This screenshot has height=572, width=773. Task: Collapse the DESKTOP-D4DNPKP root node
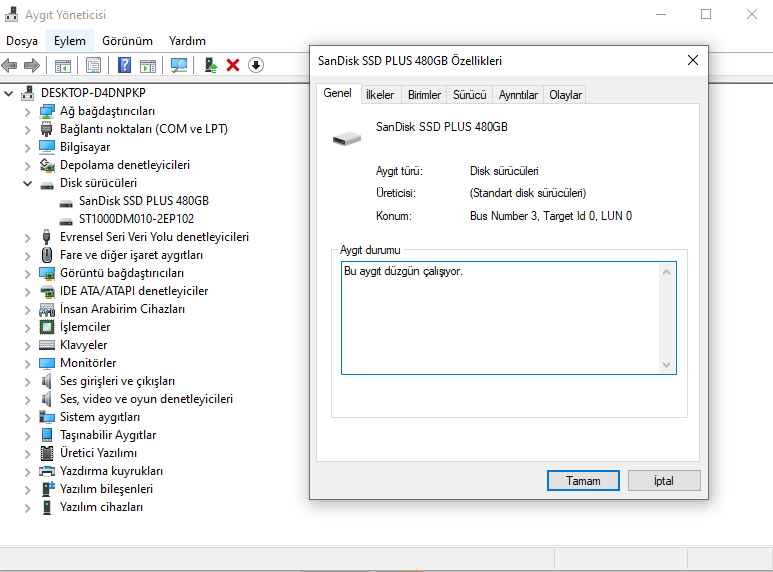[x=8, y=93]
